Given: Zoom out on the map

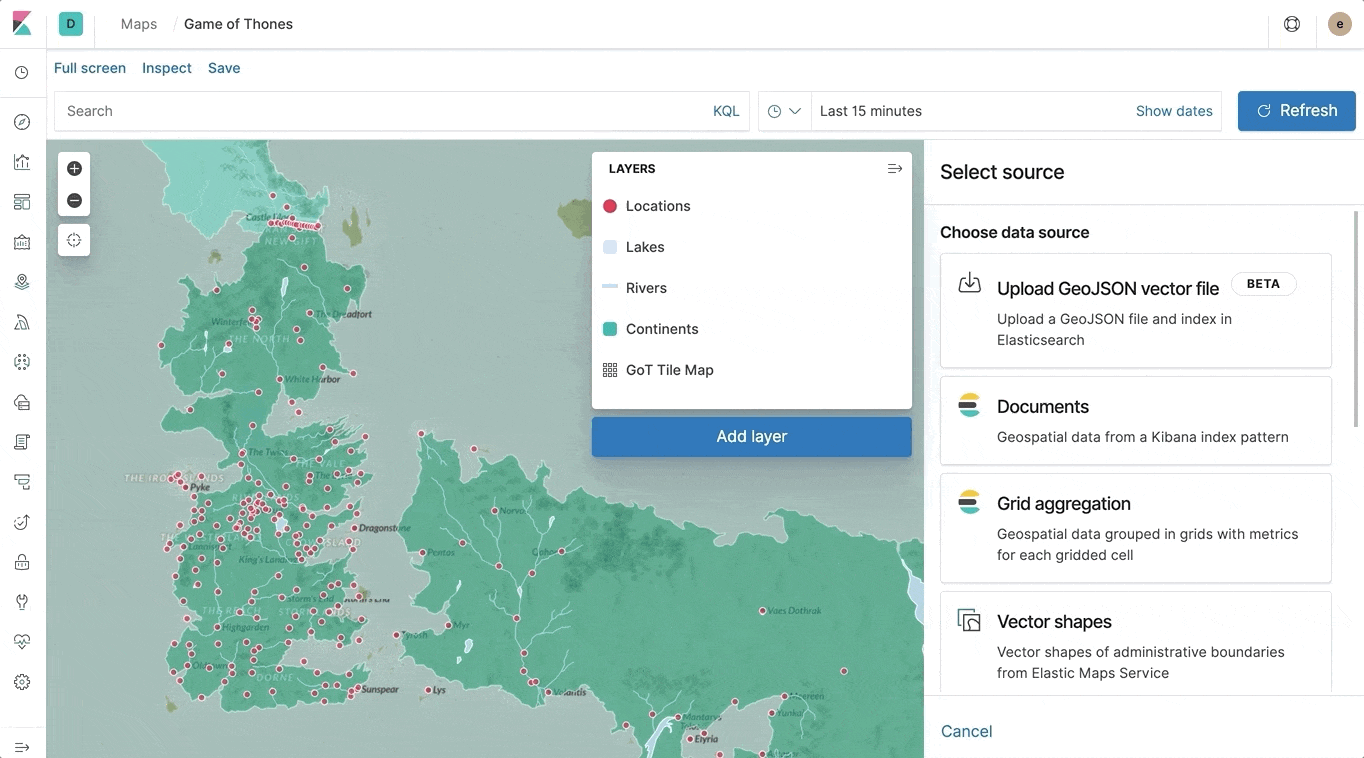Looking at the screenshot, I should [x=74, y=201].
